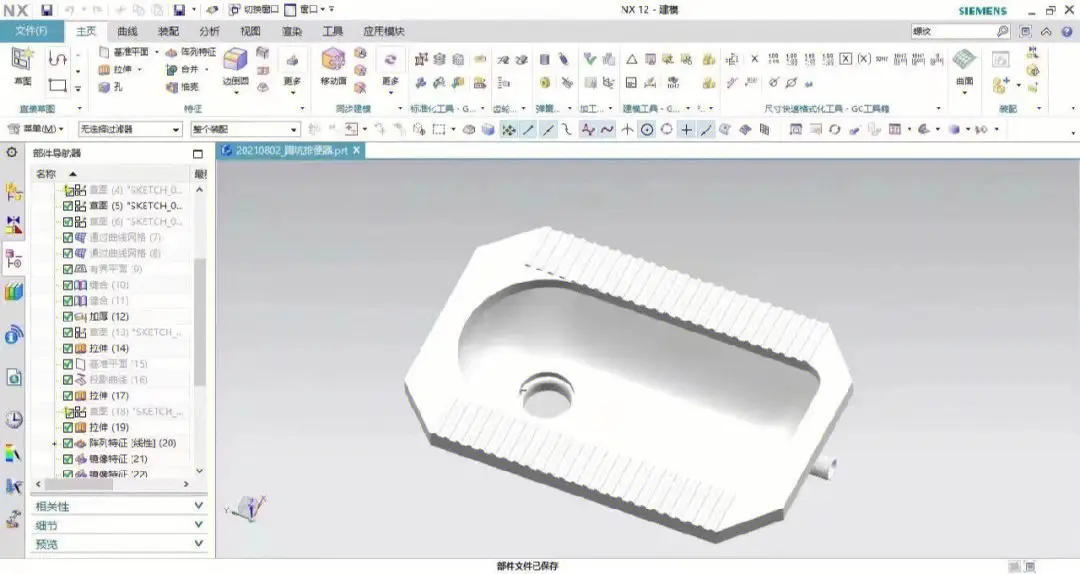Click the circle center snap point icon

point(647,130)
